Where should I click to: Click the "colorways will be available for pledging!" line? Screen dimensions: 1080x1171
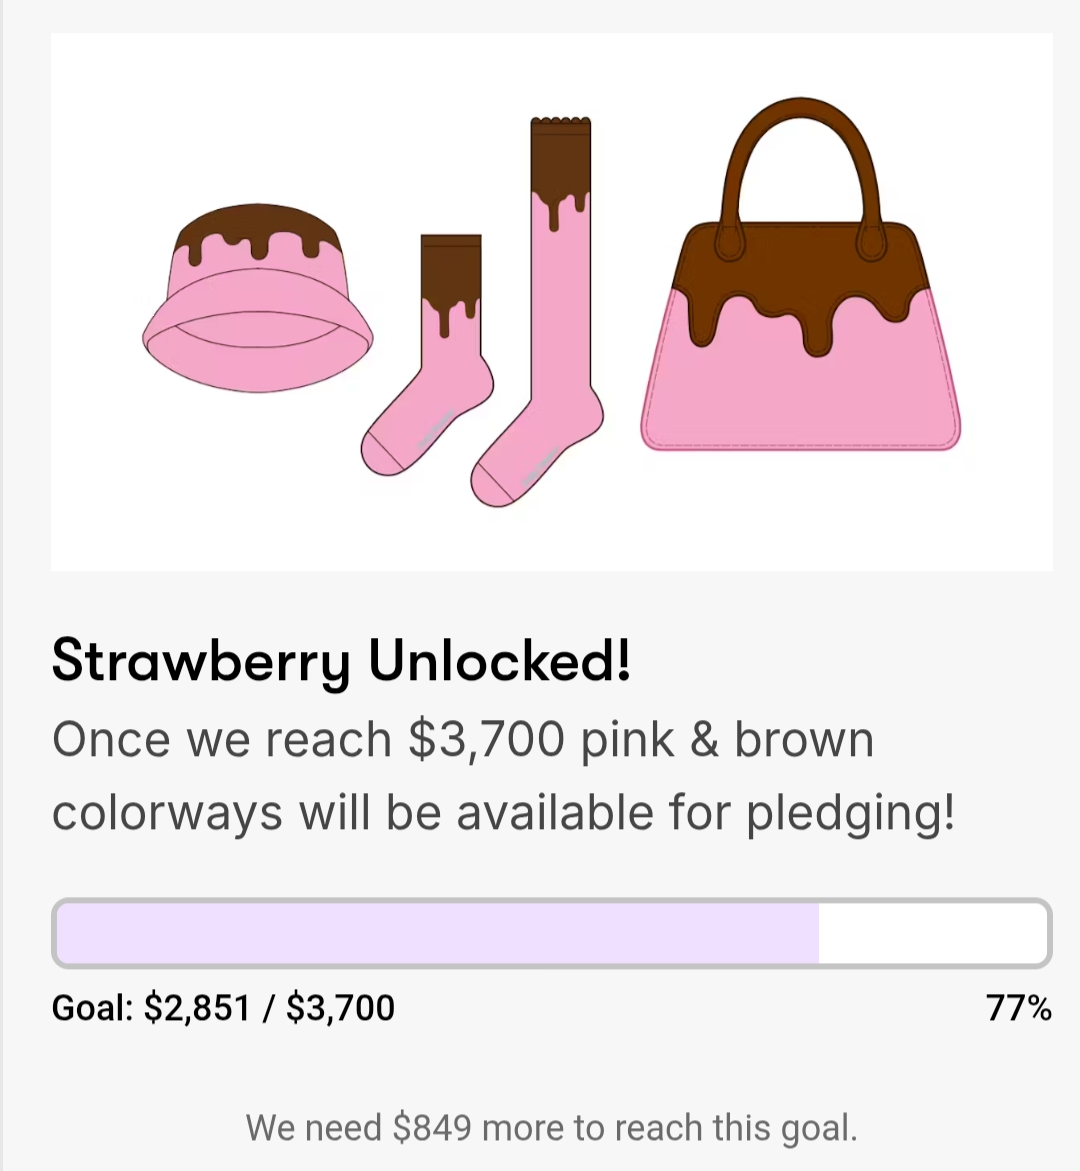coord(503,812)
